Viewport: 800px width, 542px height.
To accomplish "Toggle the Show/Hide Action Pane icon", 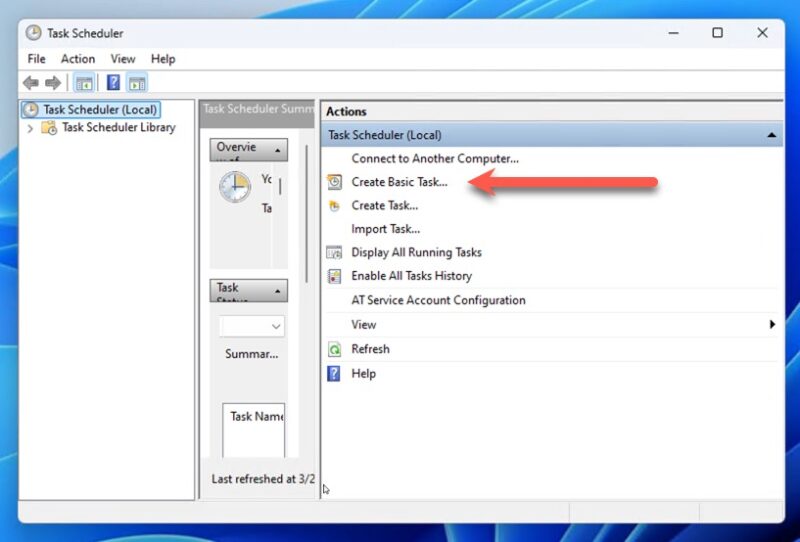I will click(137, 83).
